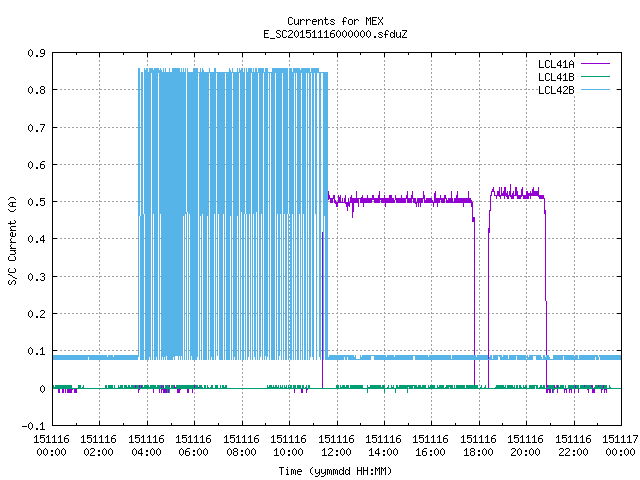Click the purple LCL41A legend line sample
Viewport: 640px width, 480px height.
point(596,64)
